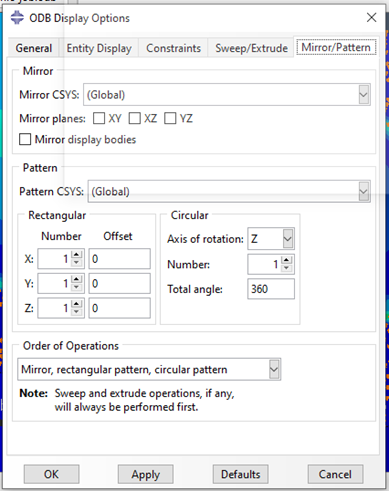Enable the XY mirror plane checkbox
Viewport: 389px width, 491px height.
99,118
